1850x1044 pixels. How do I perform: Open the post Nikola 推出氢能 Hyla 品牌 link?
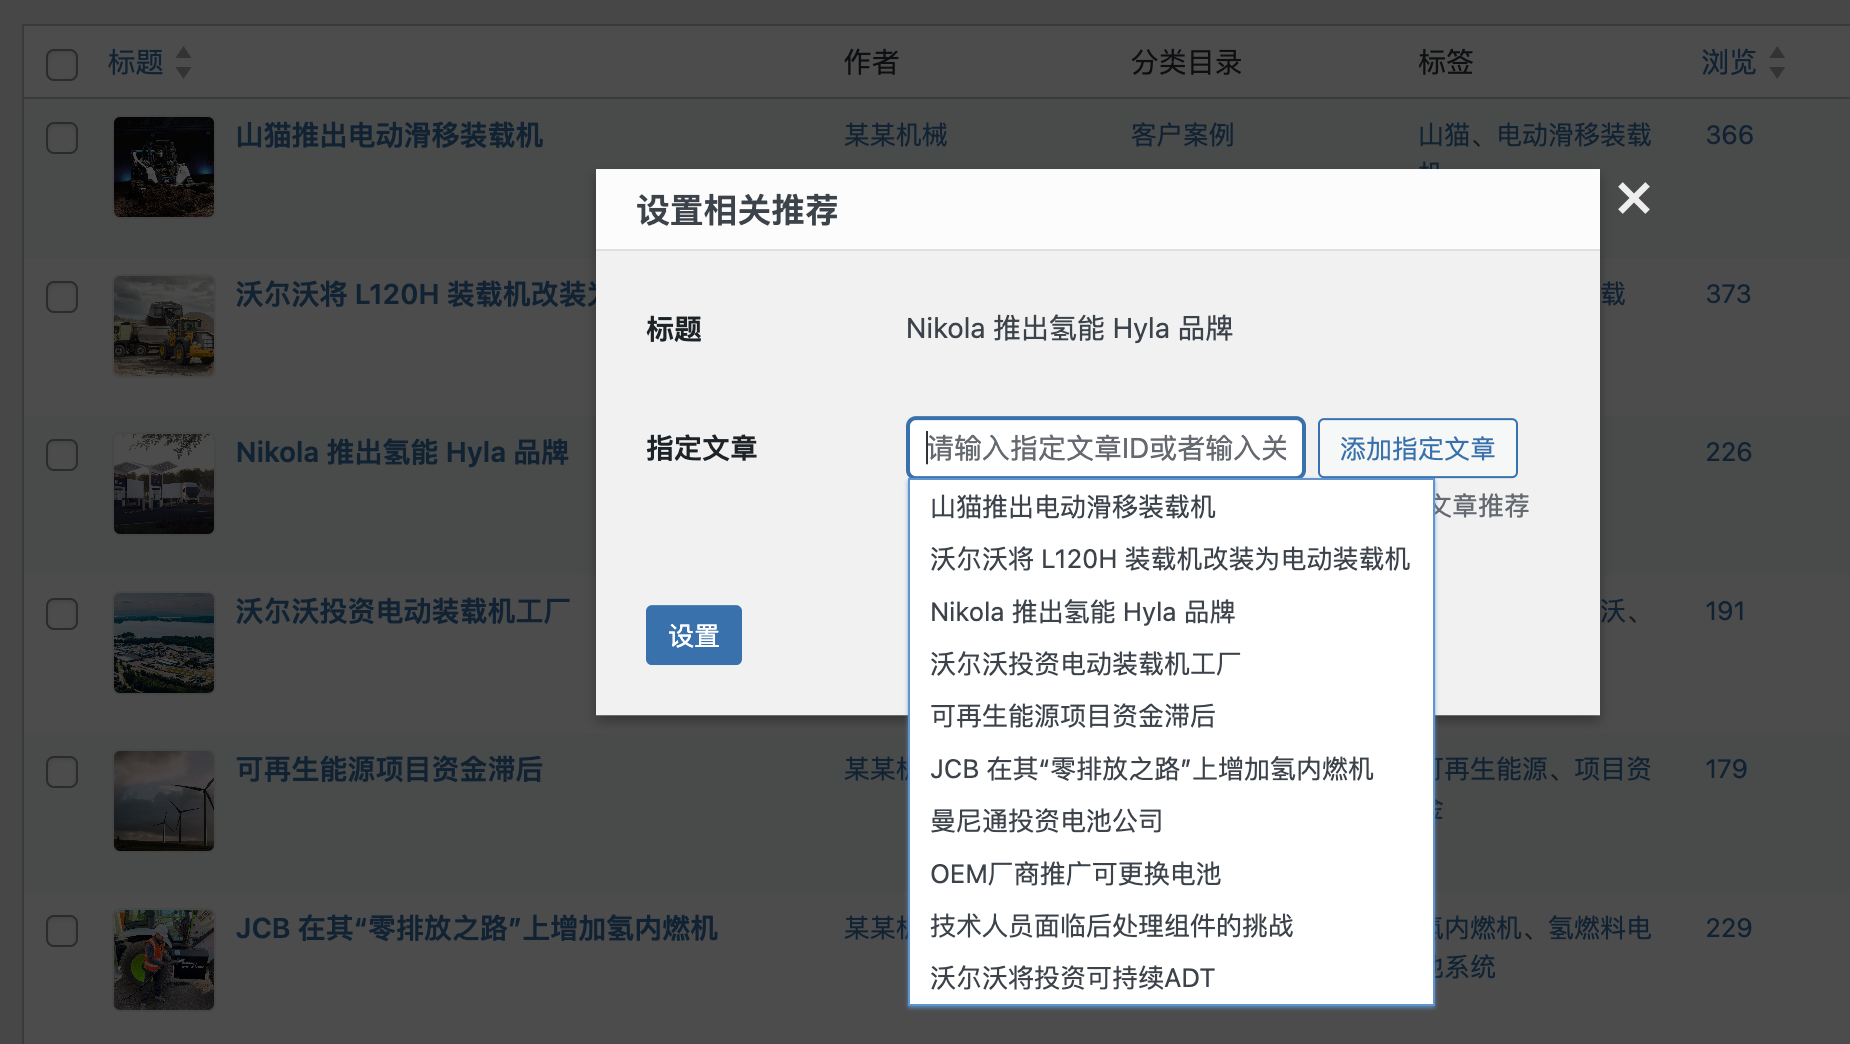pos(402,452)
